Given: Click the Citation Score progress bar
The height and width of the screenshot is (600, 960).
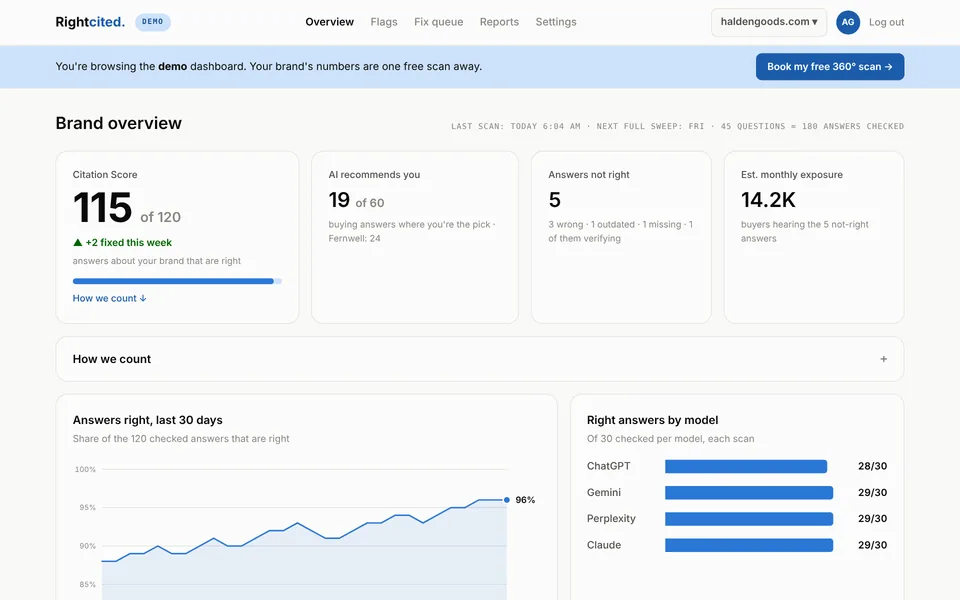Looking at the screenshot, I should pos(177,281).
